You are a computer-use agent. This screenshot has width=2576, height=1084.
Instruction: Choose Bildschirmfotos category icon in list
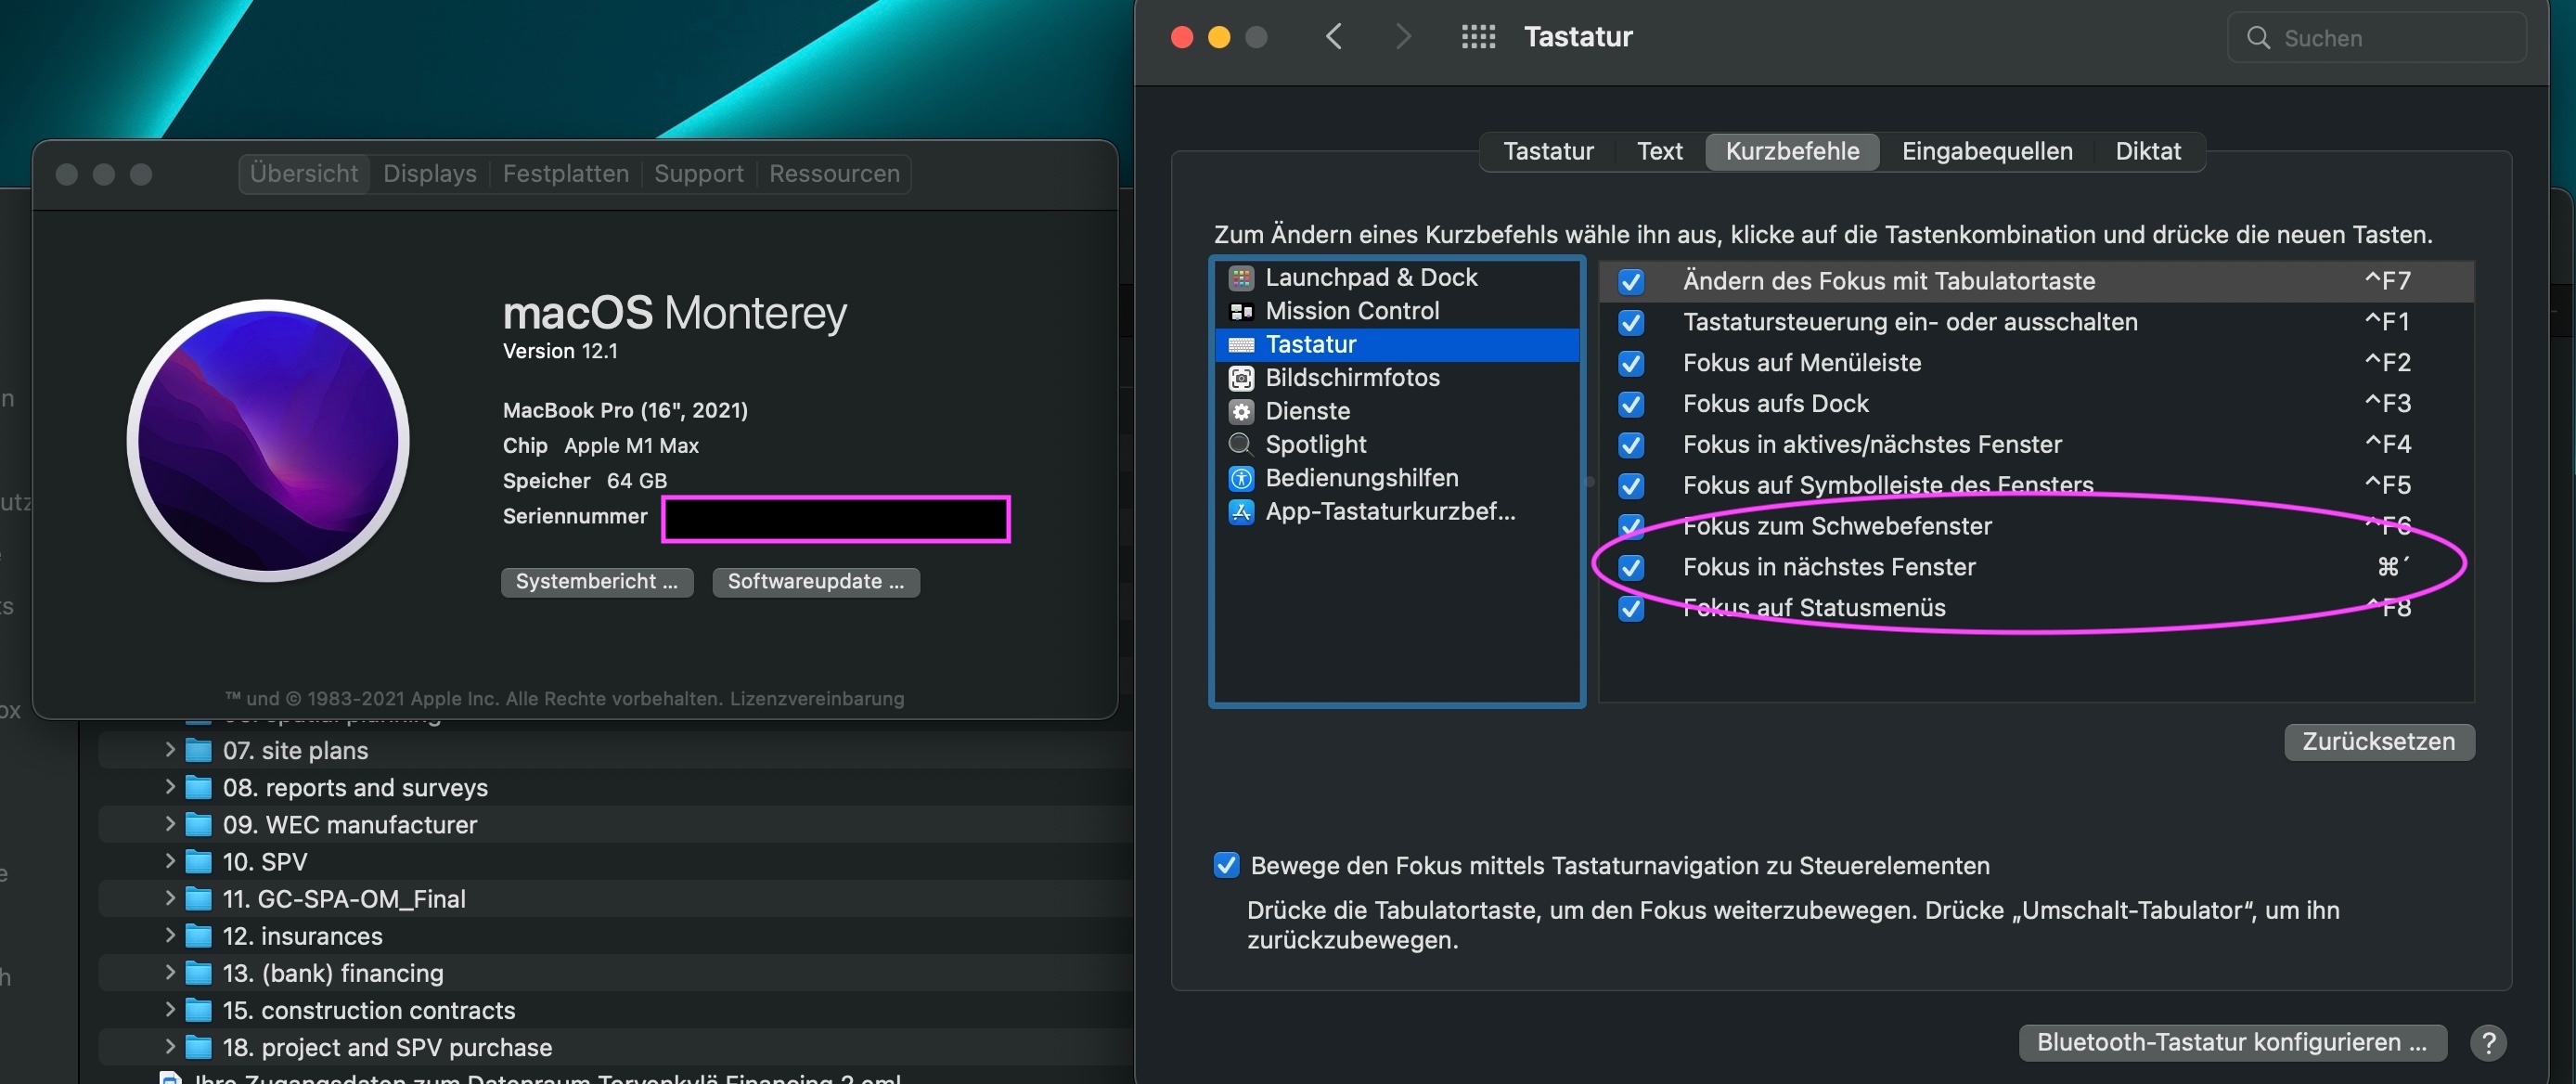click(1241, 378)
